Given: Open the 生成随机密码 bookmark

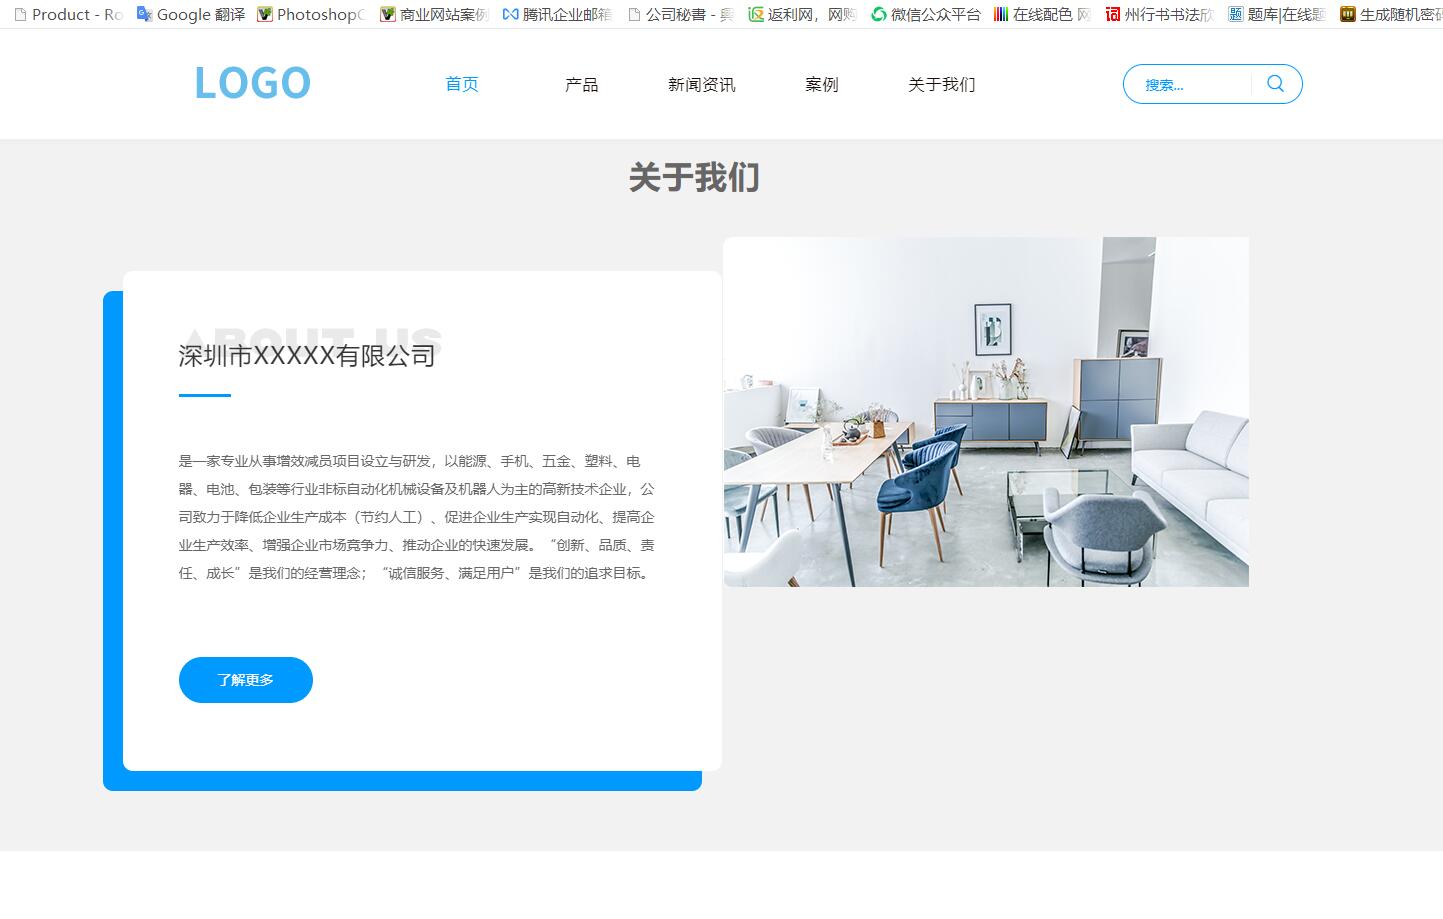Looking at the screenshot, I should pos(1392,15).
